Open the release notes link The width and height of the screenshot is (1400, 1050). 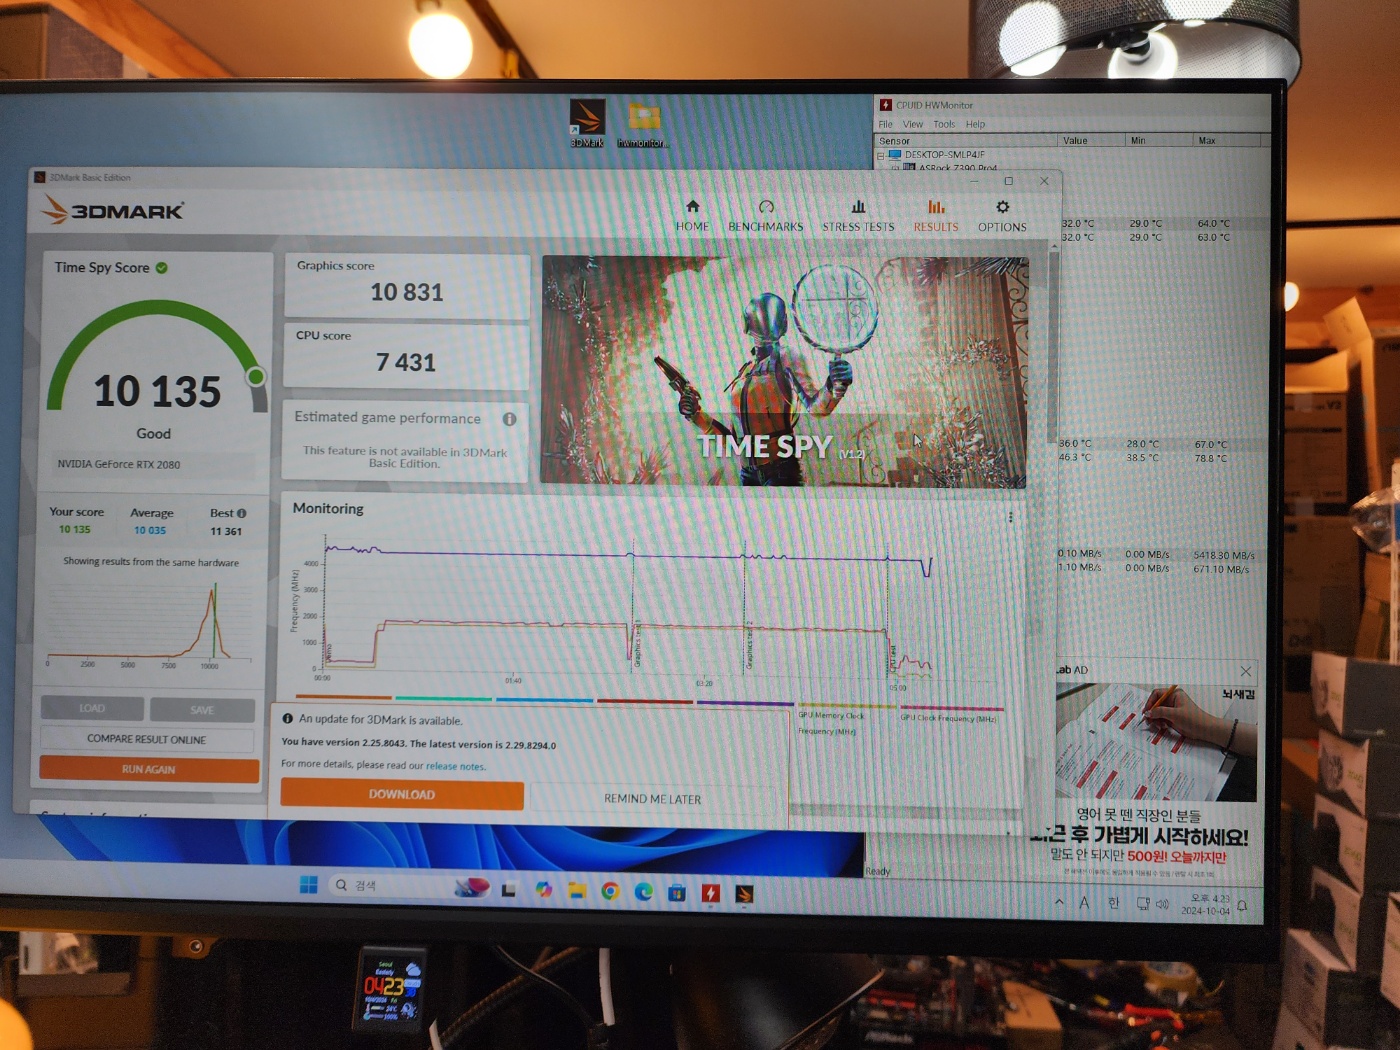(x=455, y=766)
